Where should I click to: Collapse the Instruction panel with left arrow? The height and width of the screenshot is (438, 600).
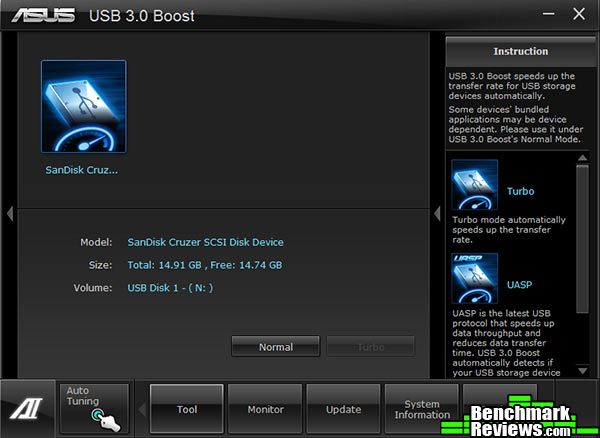(437, 213)
